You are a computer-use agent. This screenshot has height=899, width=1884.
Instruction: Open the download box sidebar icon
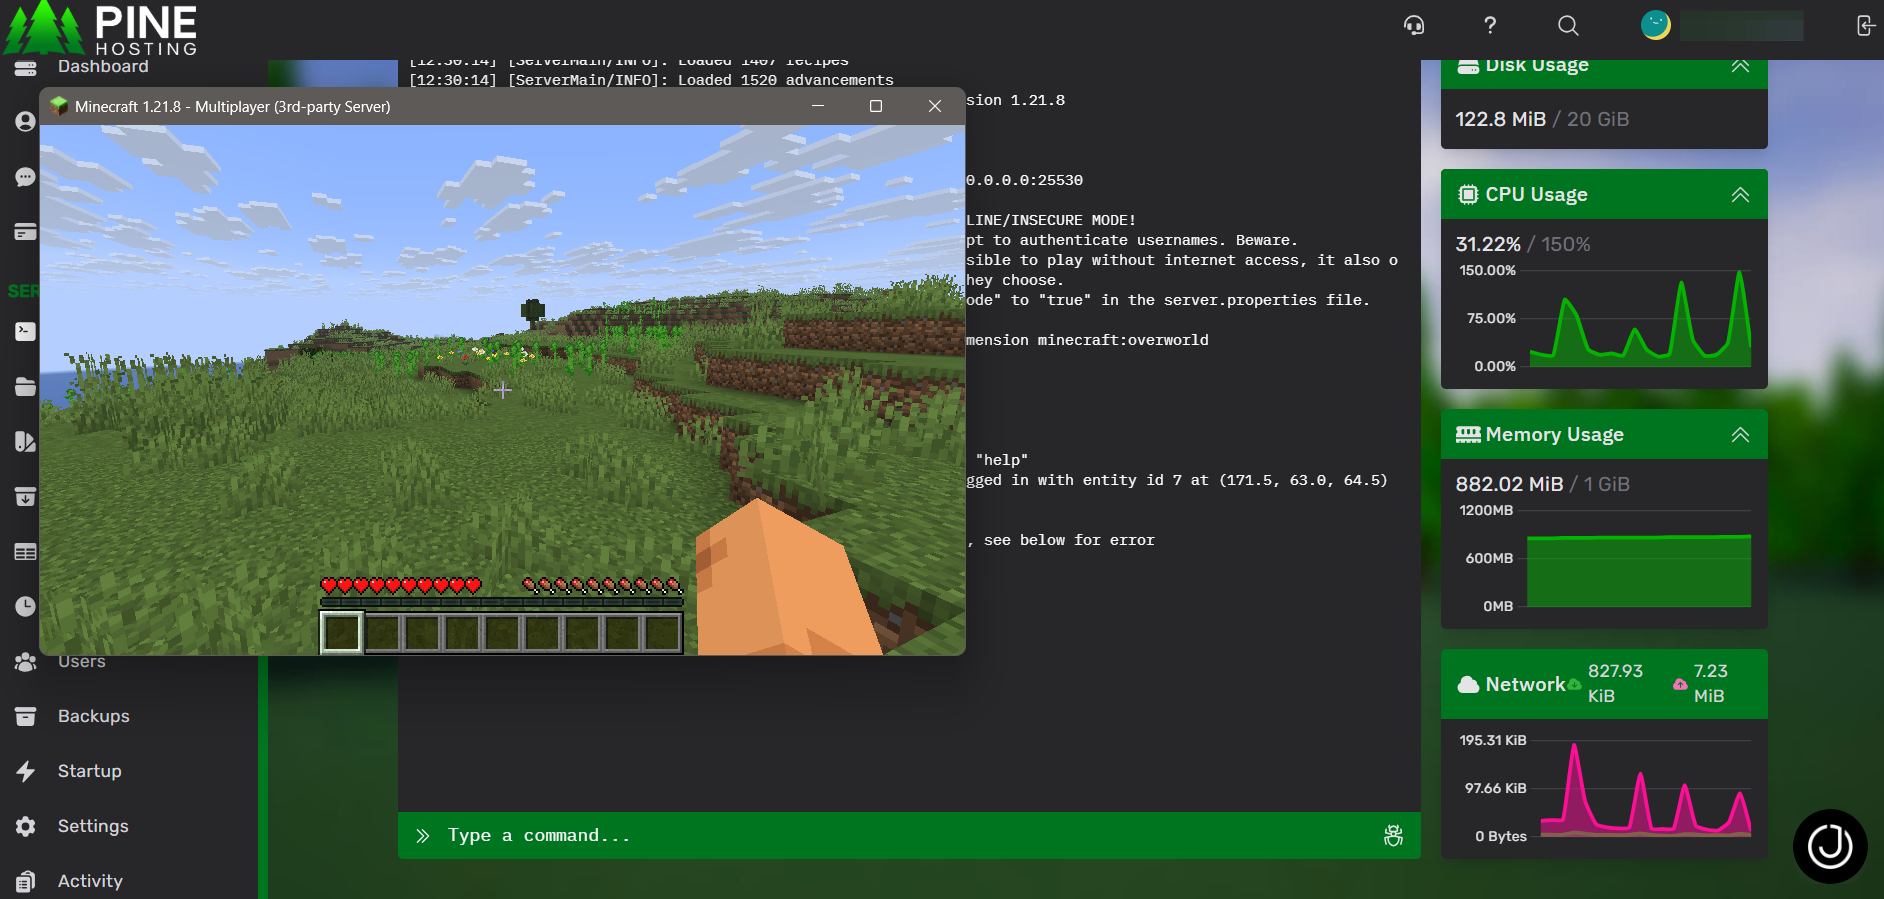[x=25, y=496]
